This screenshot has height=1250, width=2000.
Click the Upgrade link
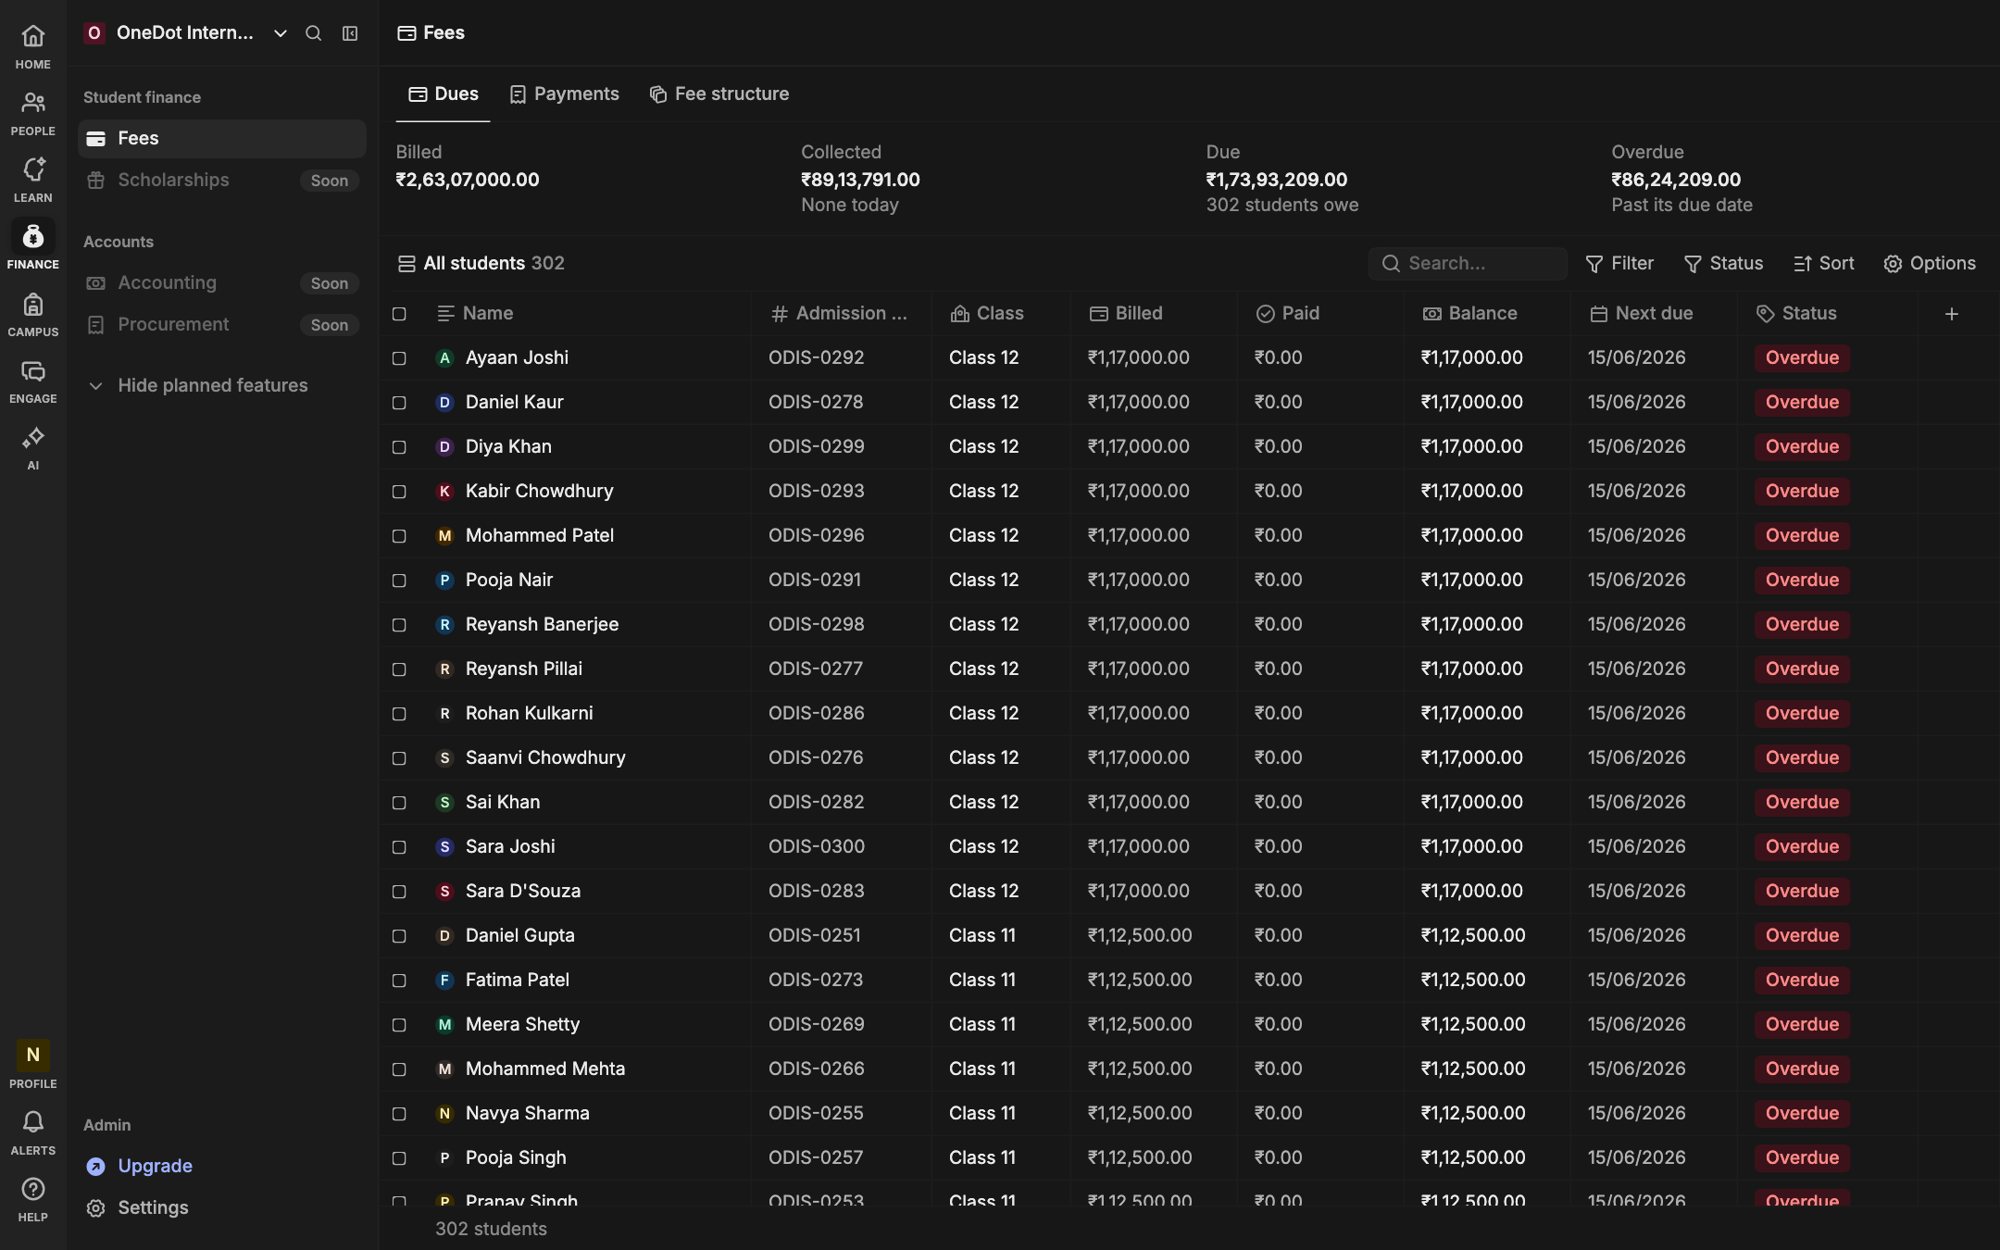tap(155, 1166)
